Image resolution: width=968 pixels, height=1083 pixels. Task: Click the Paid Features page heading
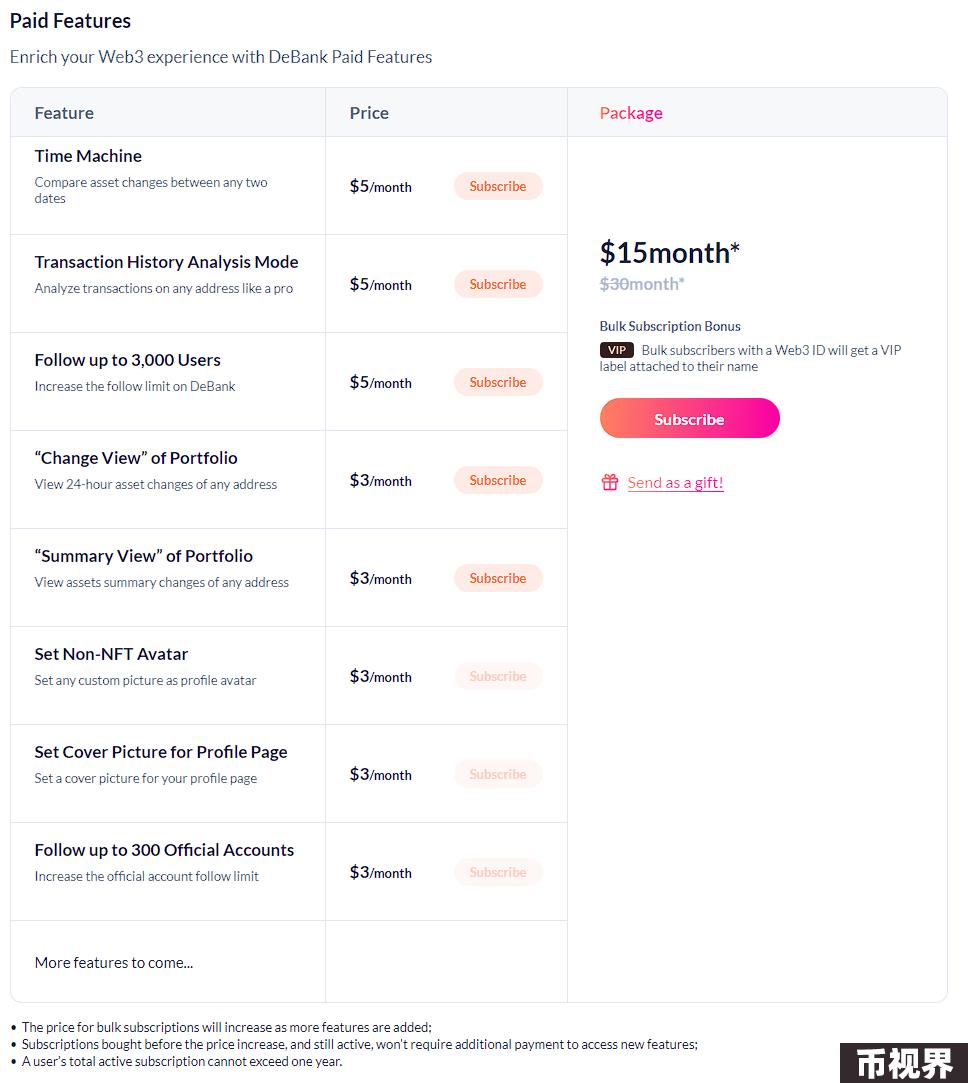(70, 21)
